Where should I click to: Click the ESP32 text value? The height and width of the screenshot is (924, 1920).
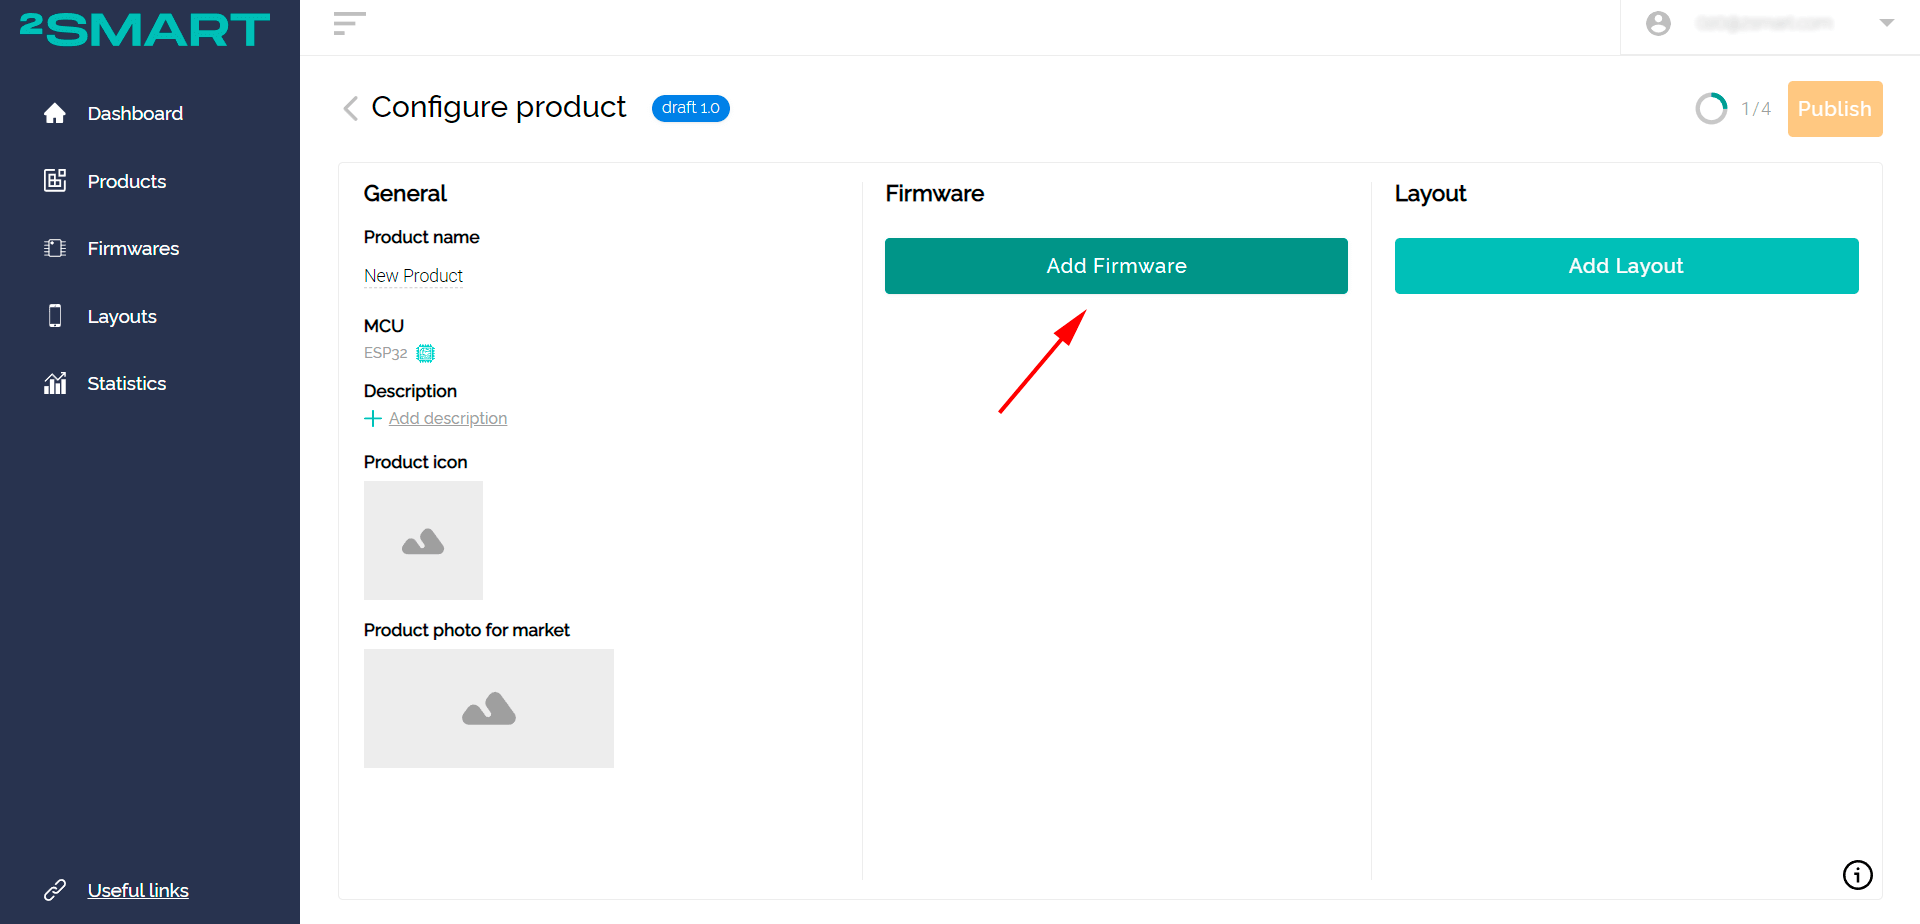(x=385, y=353)
